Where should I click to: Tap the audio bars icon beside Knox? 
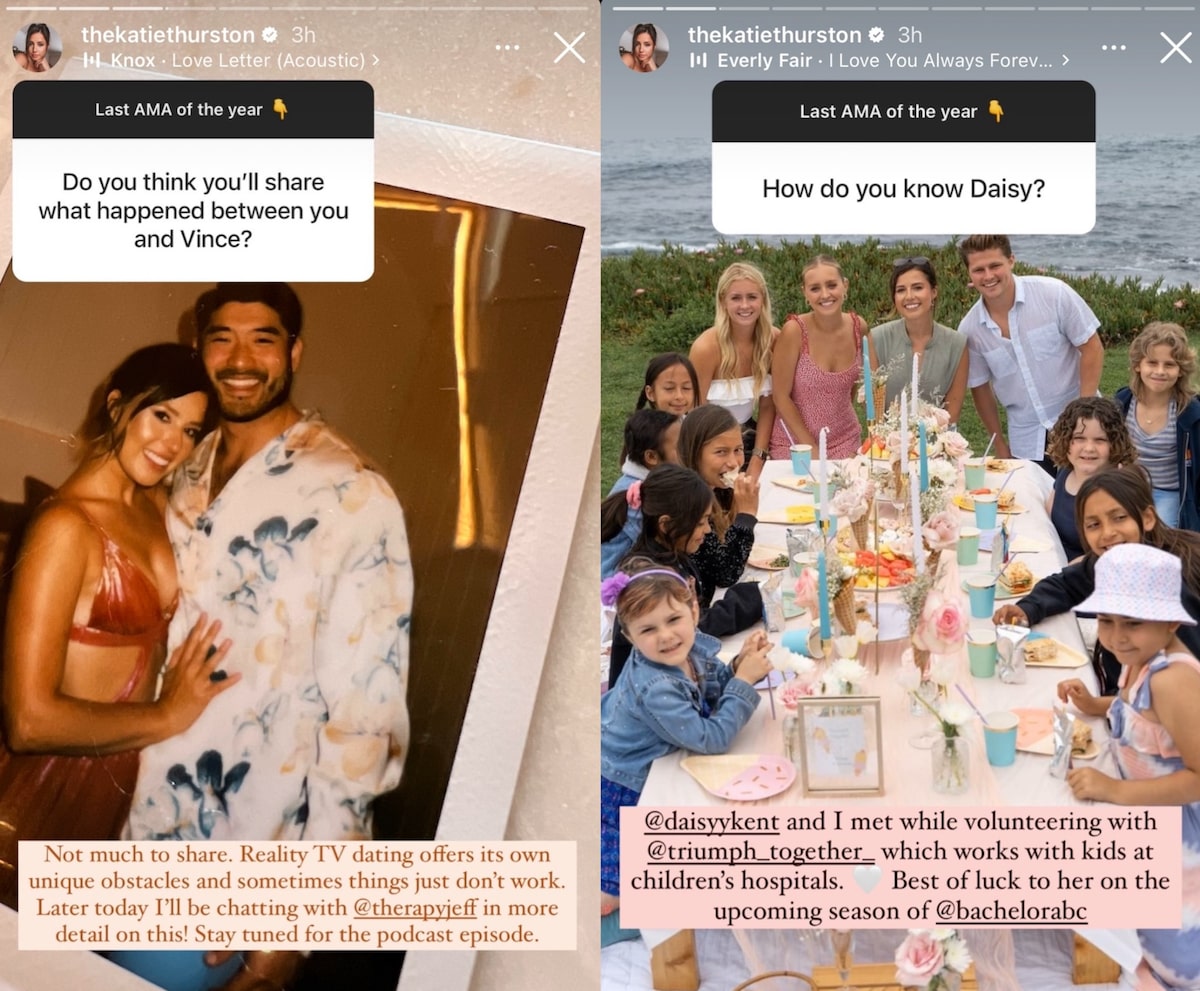tap(91, 61)
